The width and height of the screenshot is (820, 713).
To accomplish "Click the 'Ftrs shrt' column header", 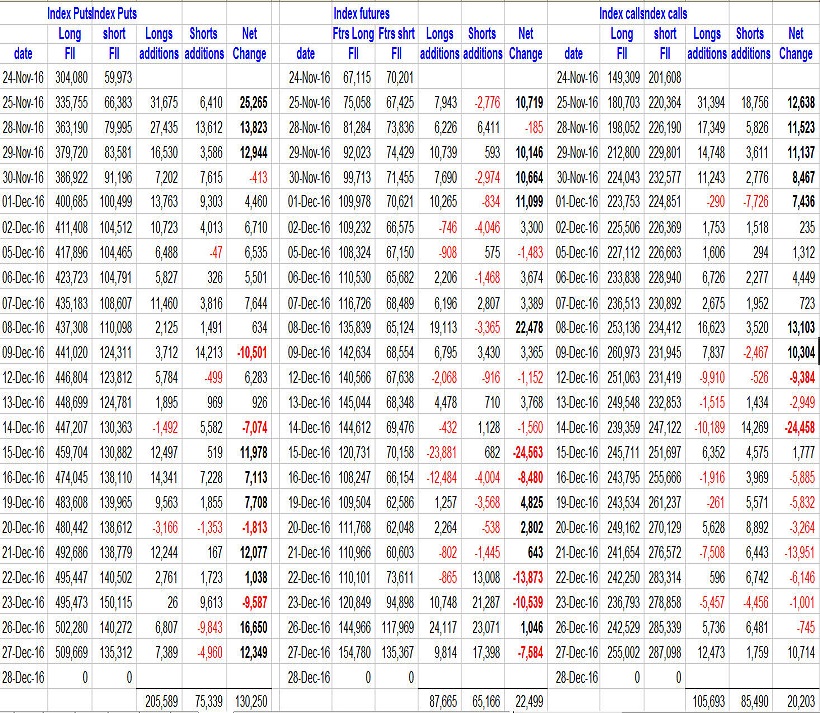I will click(x=396, y=34).
